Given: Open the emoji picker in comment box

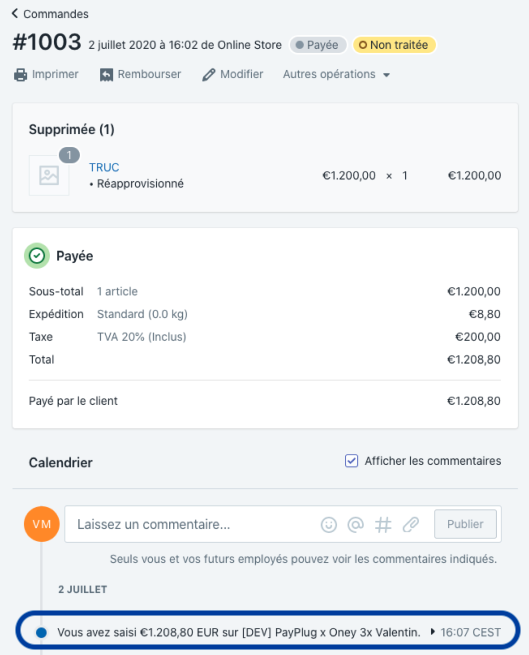Looking at the screenshot, I should pos(329,524).
